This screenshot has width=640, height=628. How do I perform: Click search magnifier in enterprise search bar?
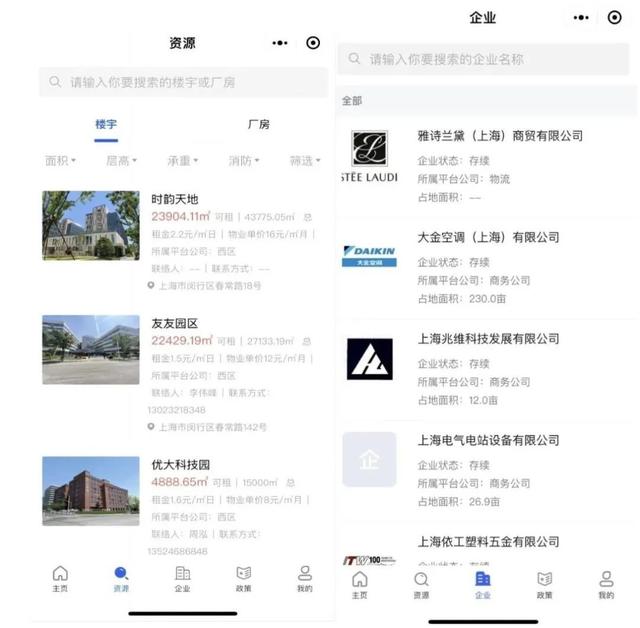354,59
